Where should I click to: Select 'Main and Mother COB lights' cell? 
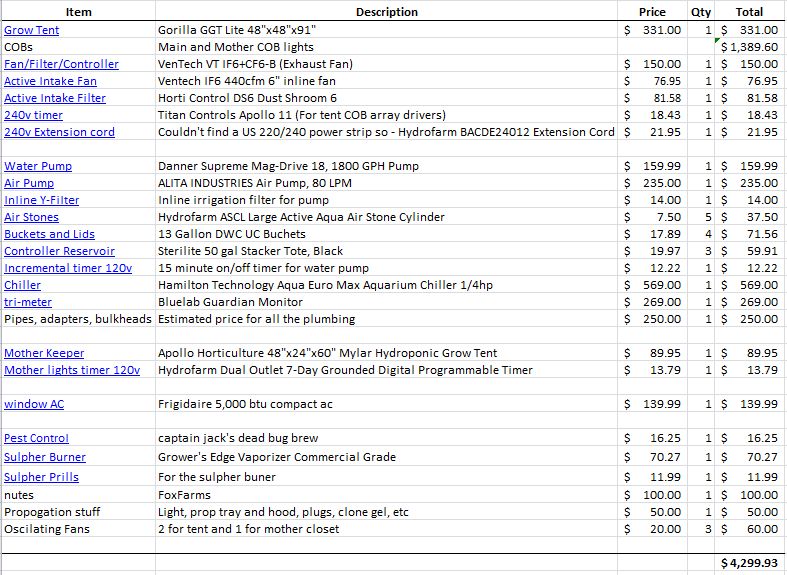[386, 47]
